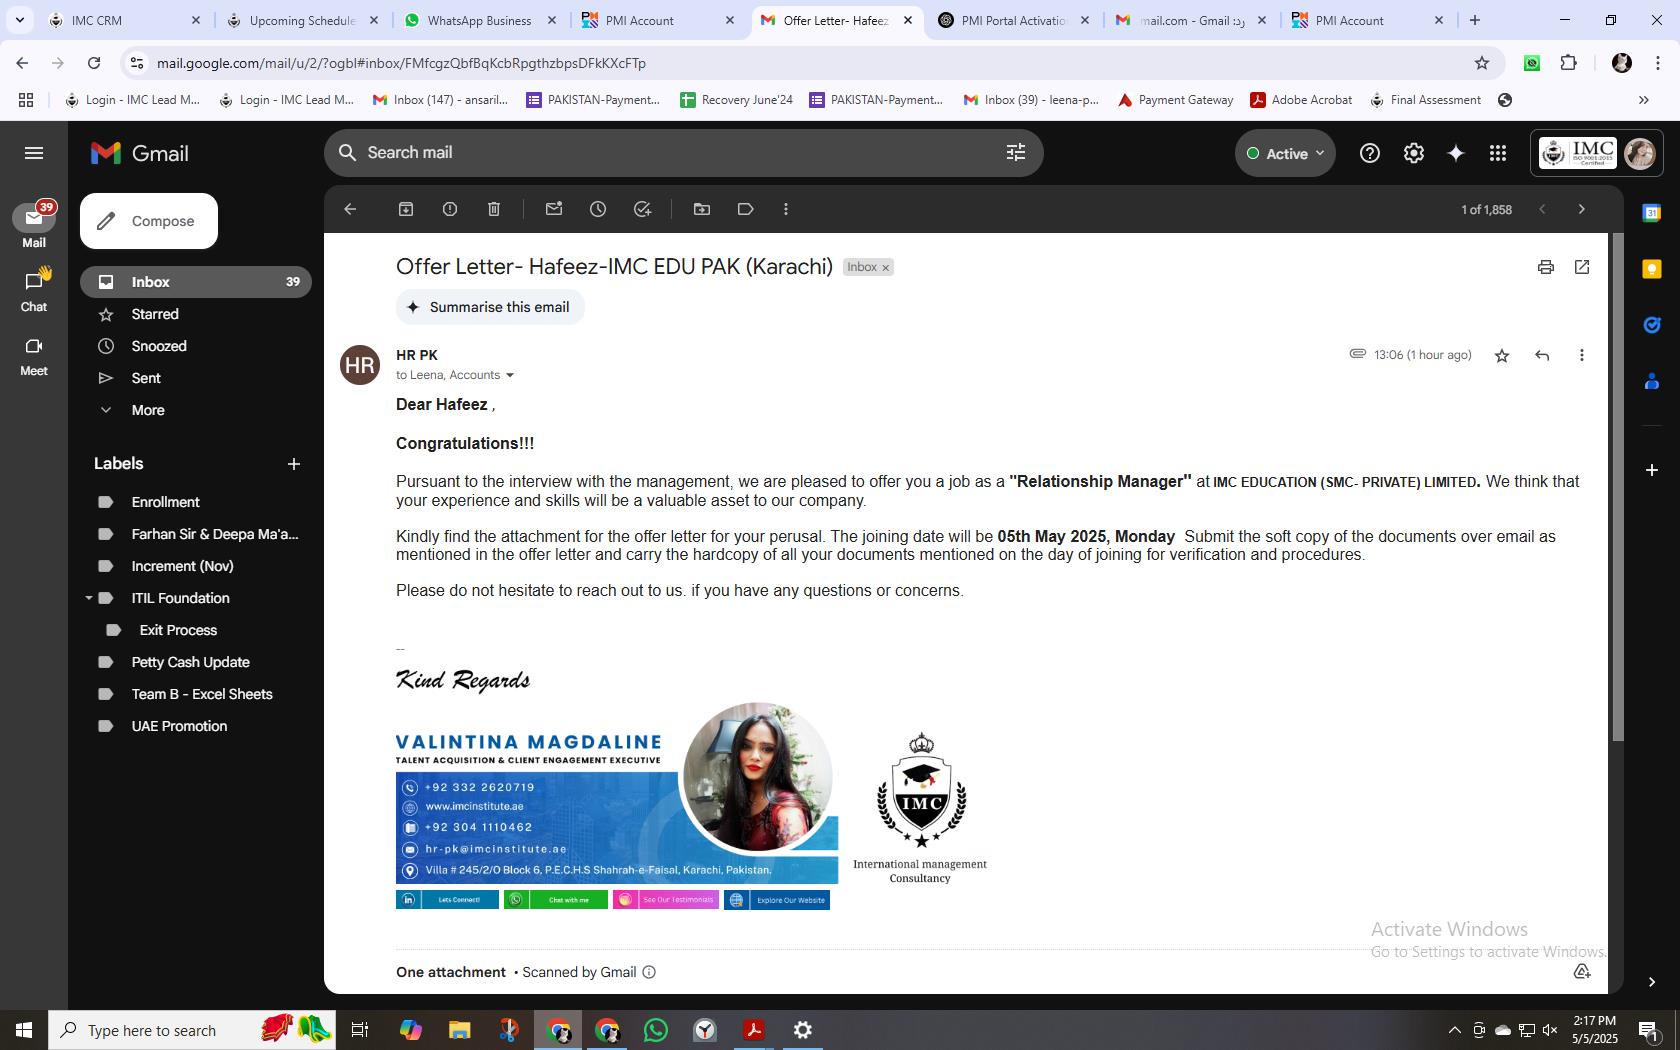Image resolution: width=1680 pixels, height=1050 pixels.
Task: Switch to PMI Portal Activation tab
Action: (1013, 20)
